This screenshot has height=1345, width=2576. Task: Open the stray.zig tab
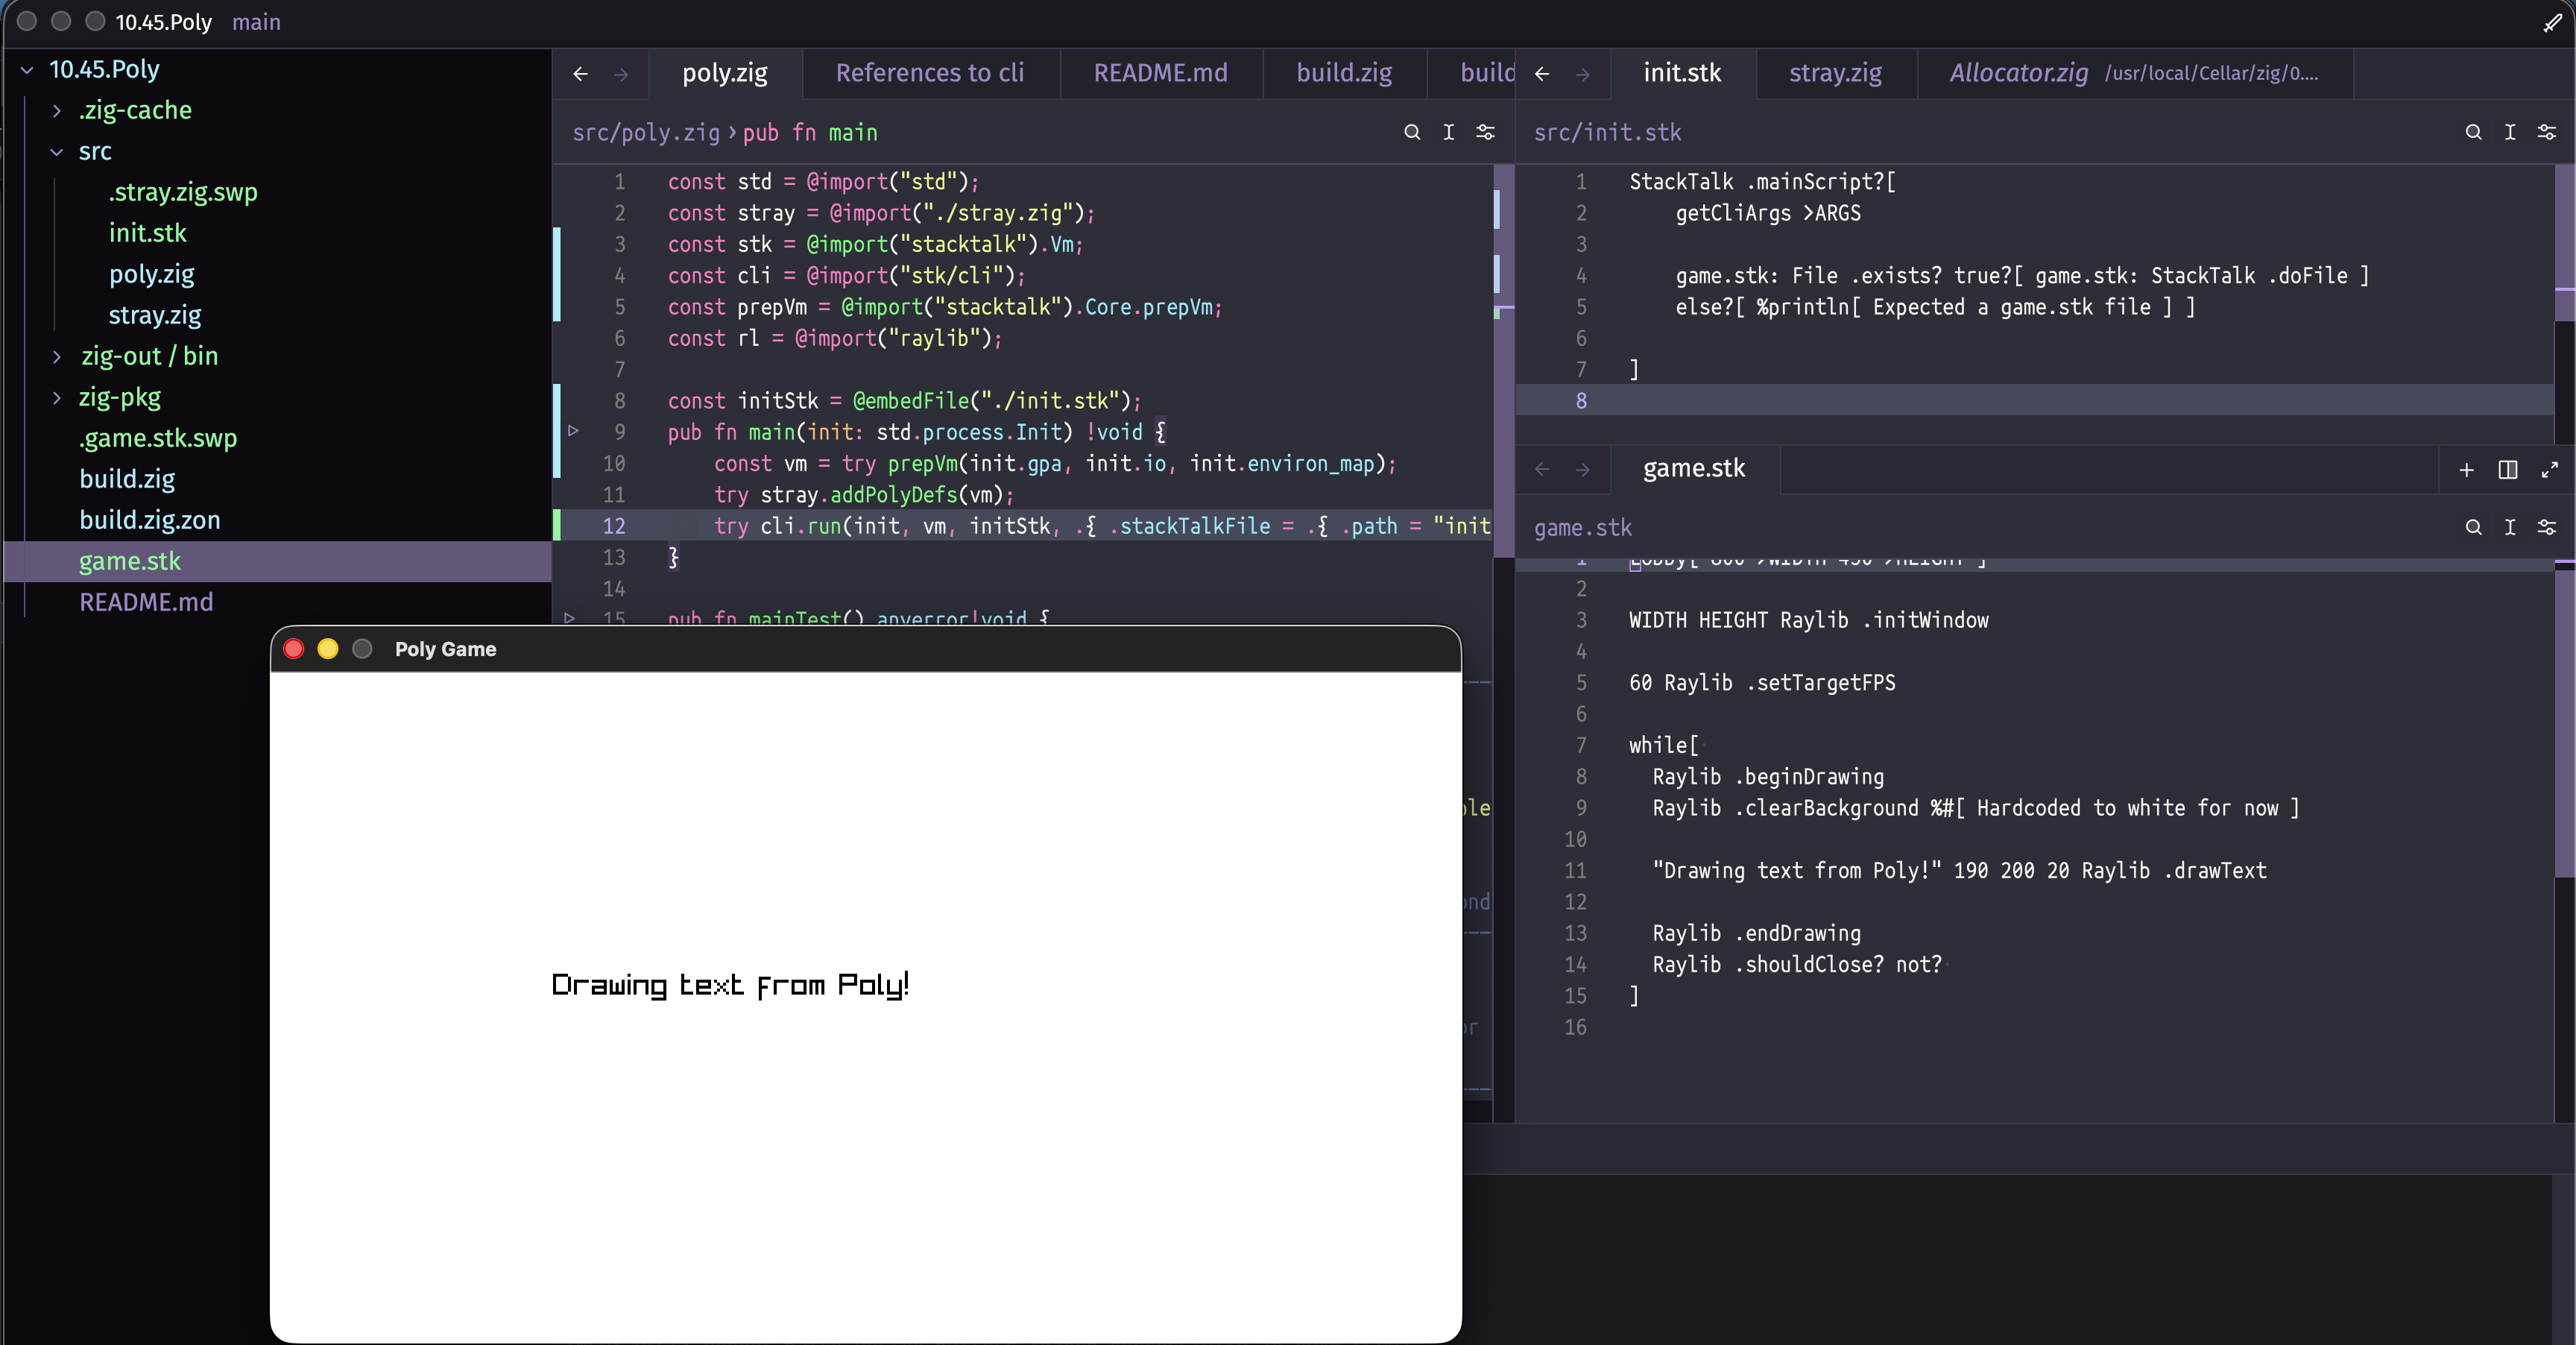click(x=1835, y=73)
